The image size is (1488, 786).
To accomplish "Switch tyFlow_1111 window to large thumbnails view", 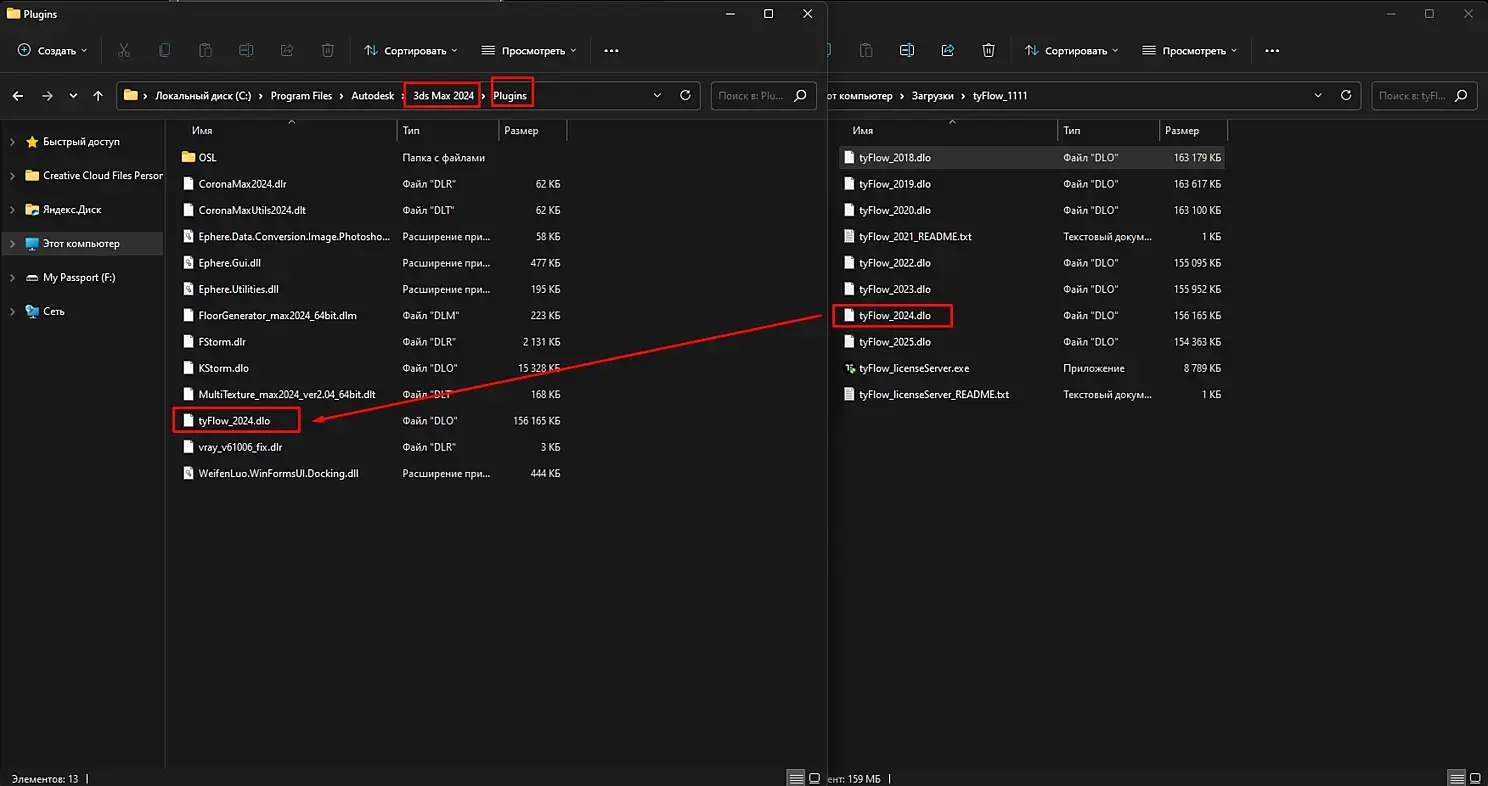I will coord(1476,778).
